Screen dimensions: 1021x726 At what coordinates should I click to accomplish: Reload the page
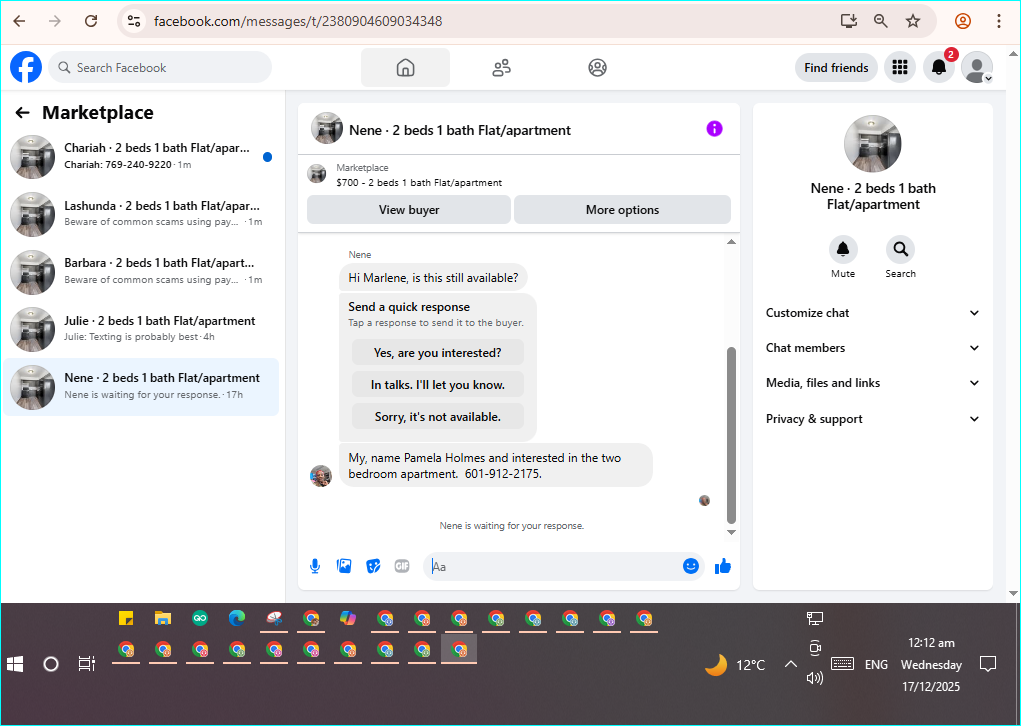91,21
